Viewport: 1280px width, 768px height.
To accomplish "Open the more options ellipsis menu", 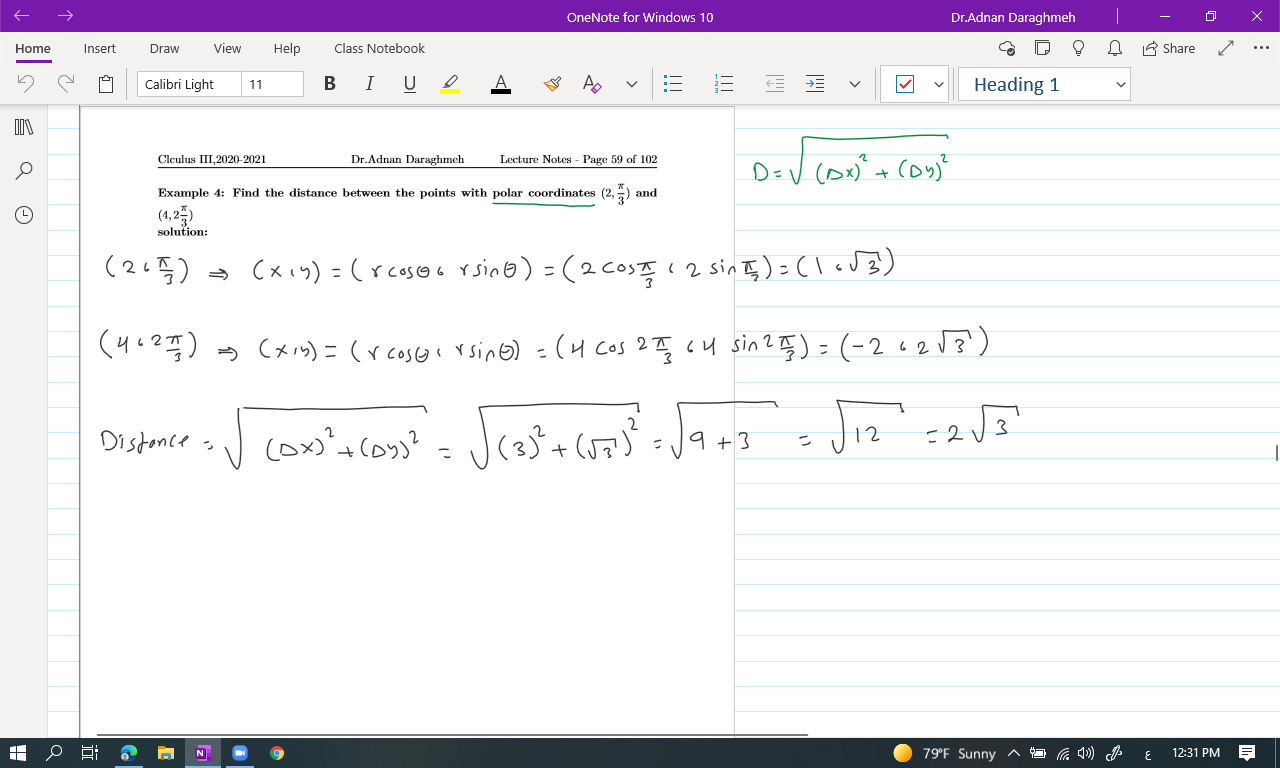I will click(x=1259, y=48).
